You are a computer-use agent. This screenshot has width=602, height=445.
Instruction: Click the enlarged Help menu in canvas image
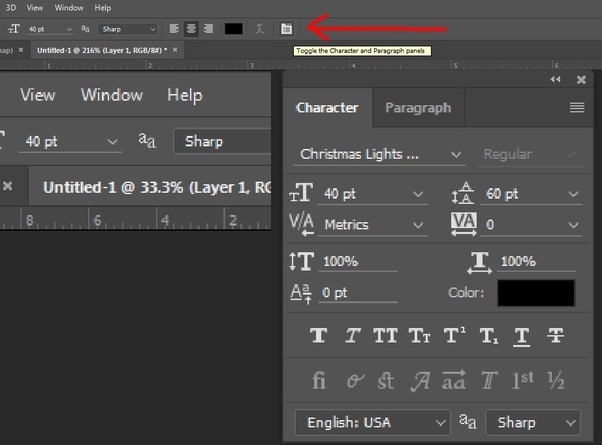click(185, 95)
